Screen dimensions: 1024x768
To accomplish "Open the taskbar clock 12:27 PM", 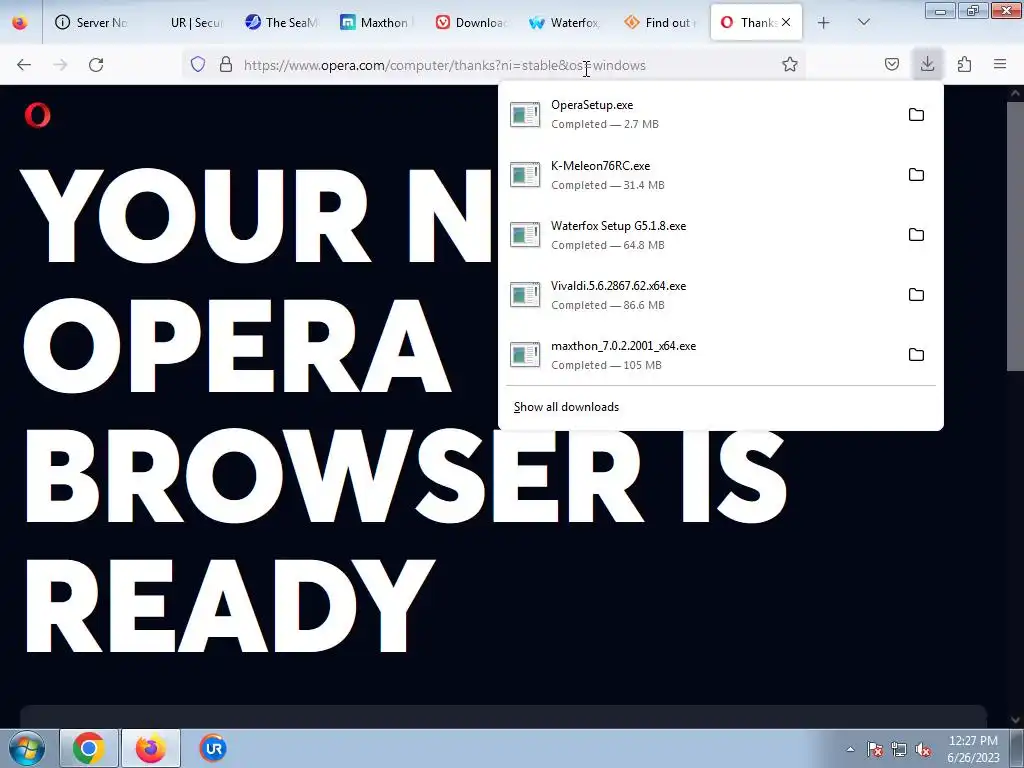I will (973, 749).
